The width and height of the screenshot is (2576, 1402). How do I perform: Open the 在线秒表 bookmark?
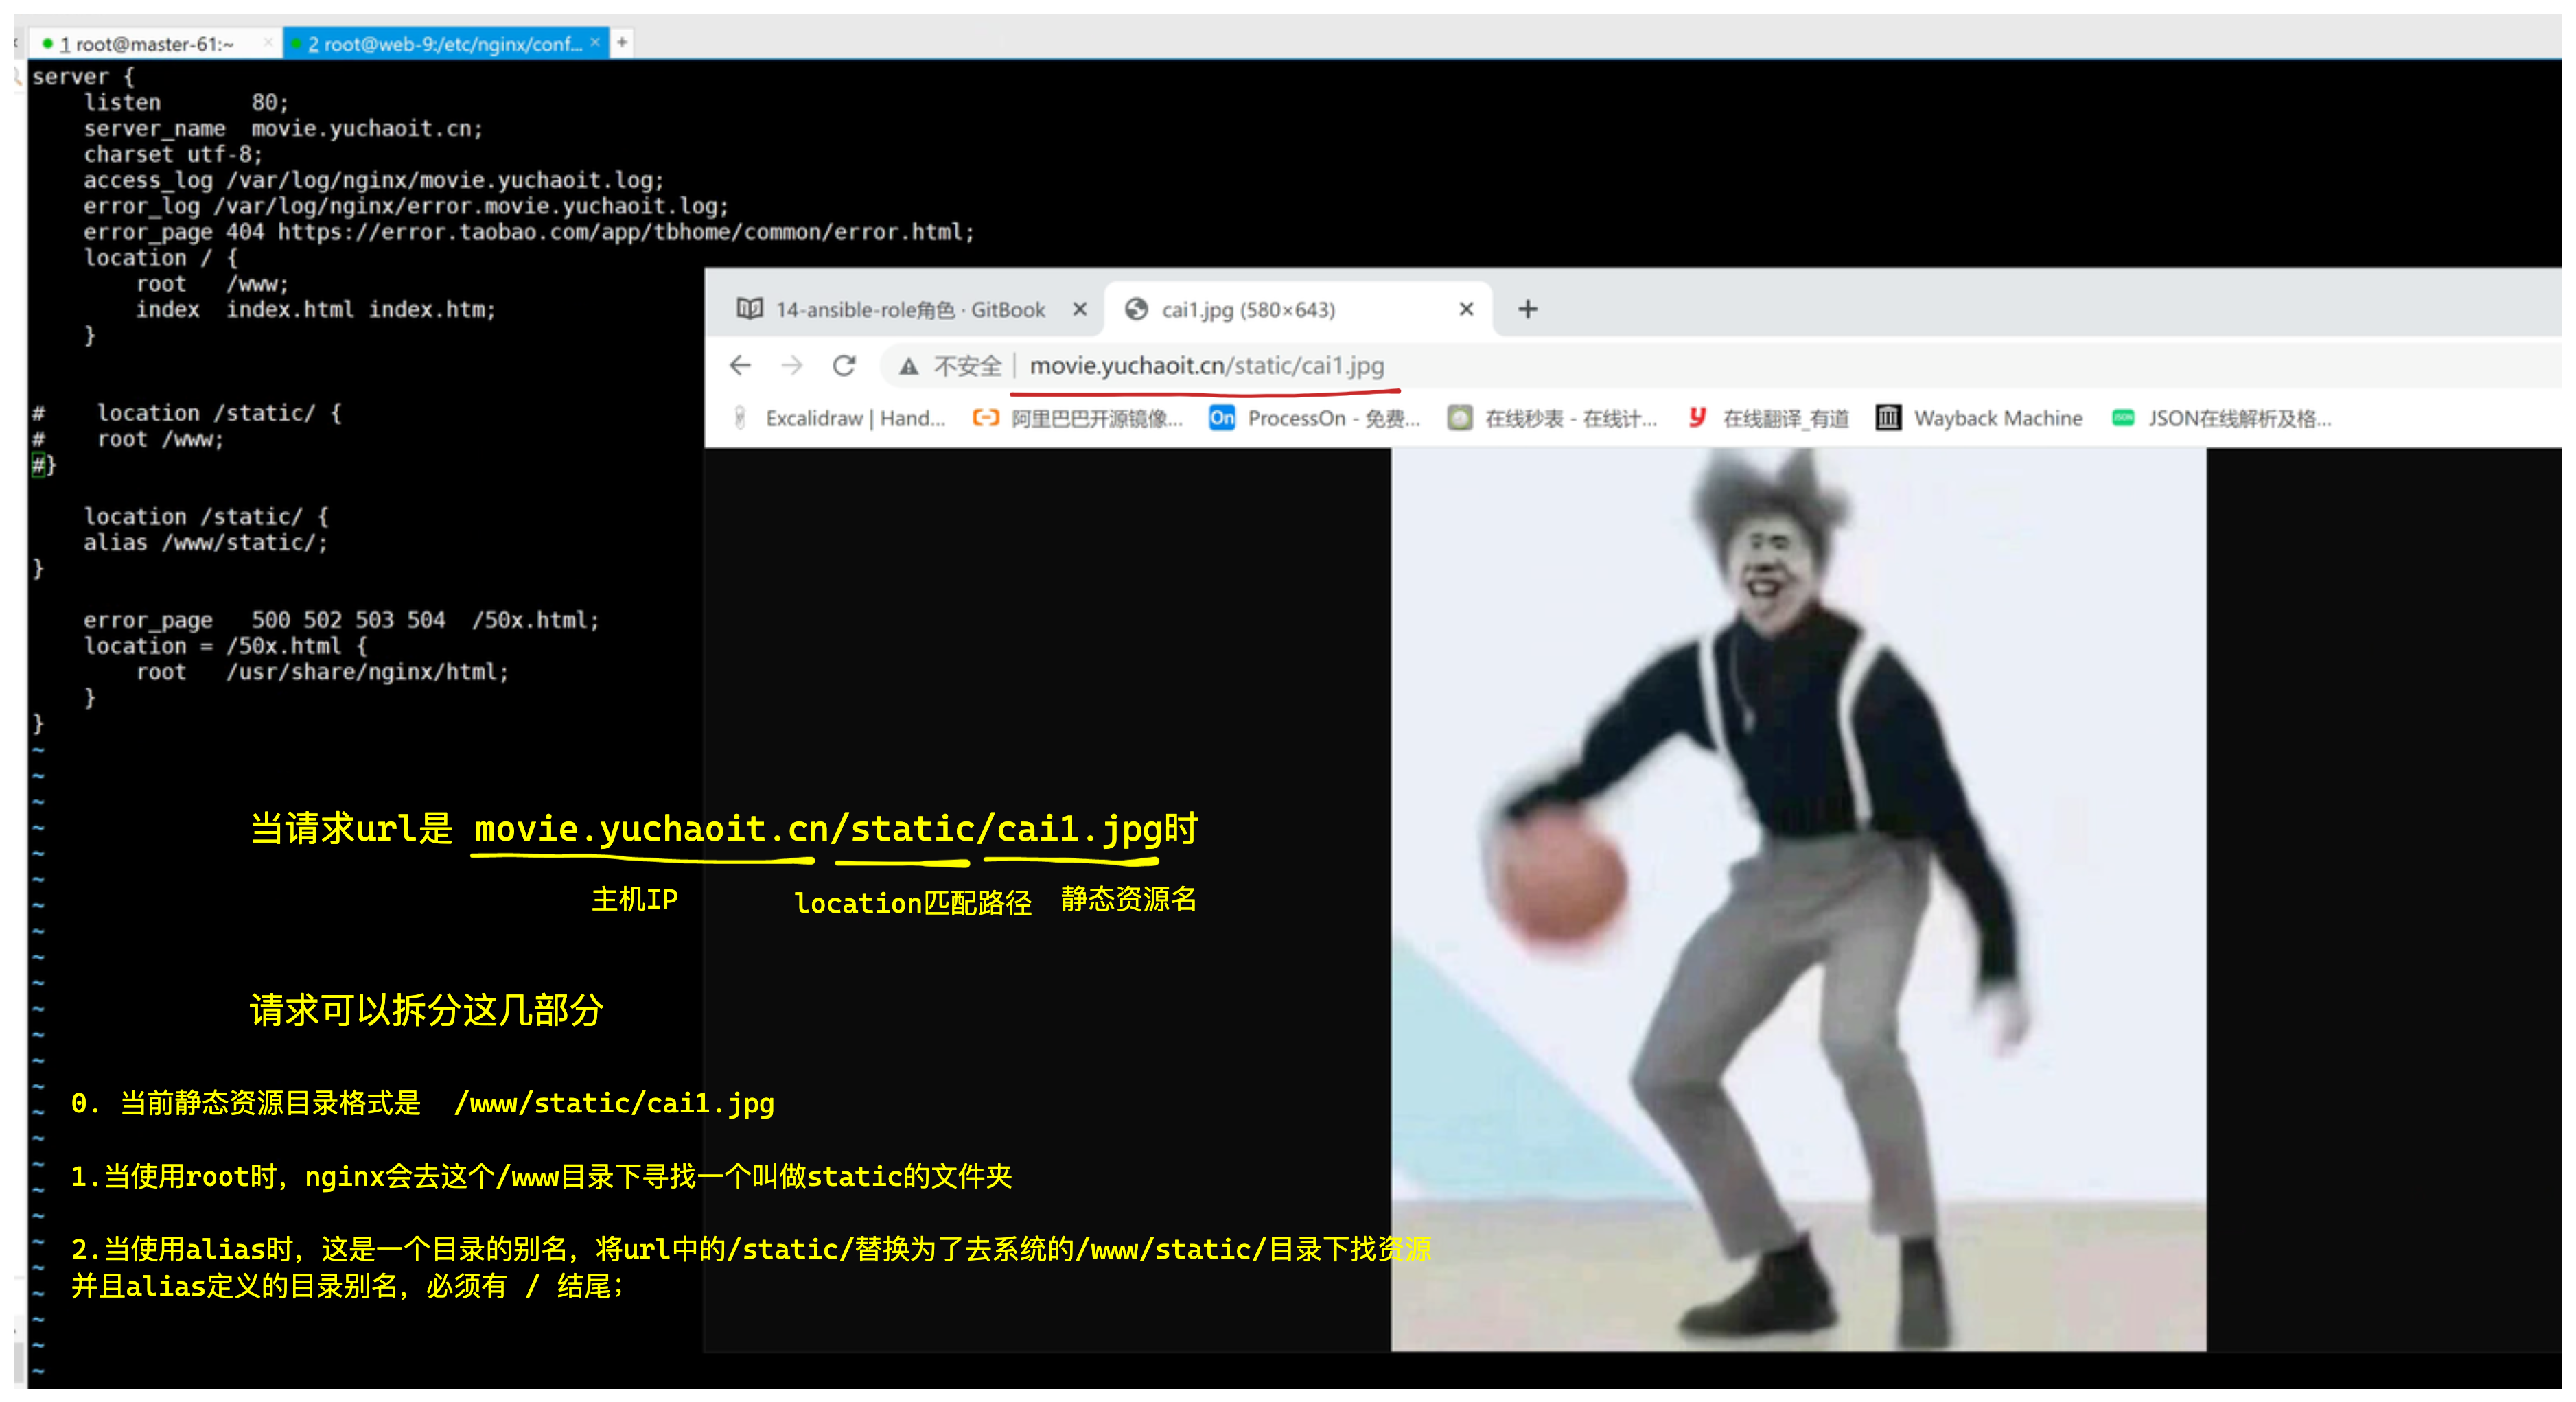[1552, 418]
